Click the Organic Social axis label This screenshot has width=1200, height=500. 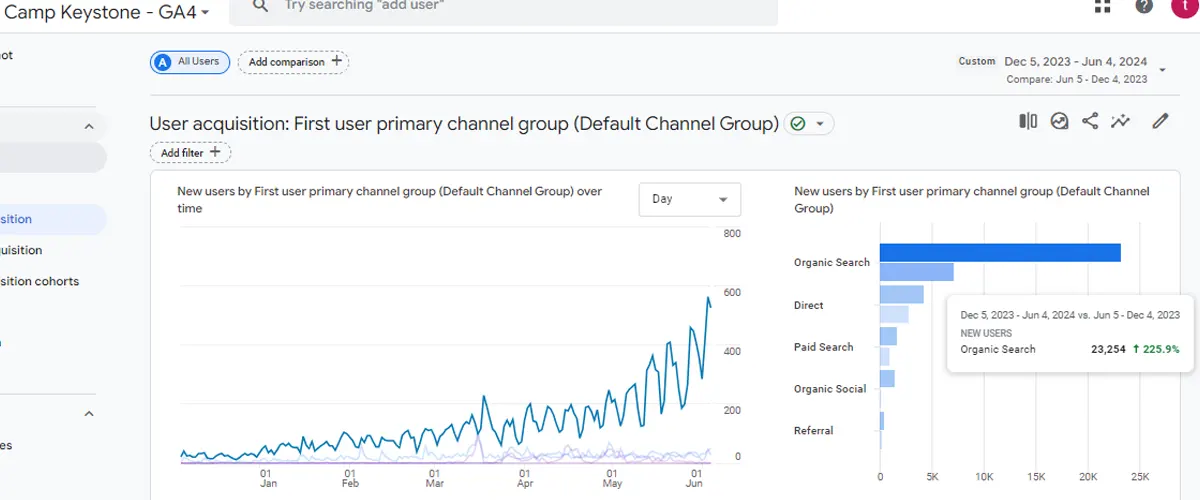point(830,389)
